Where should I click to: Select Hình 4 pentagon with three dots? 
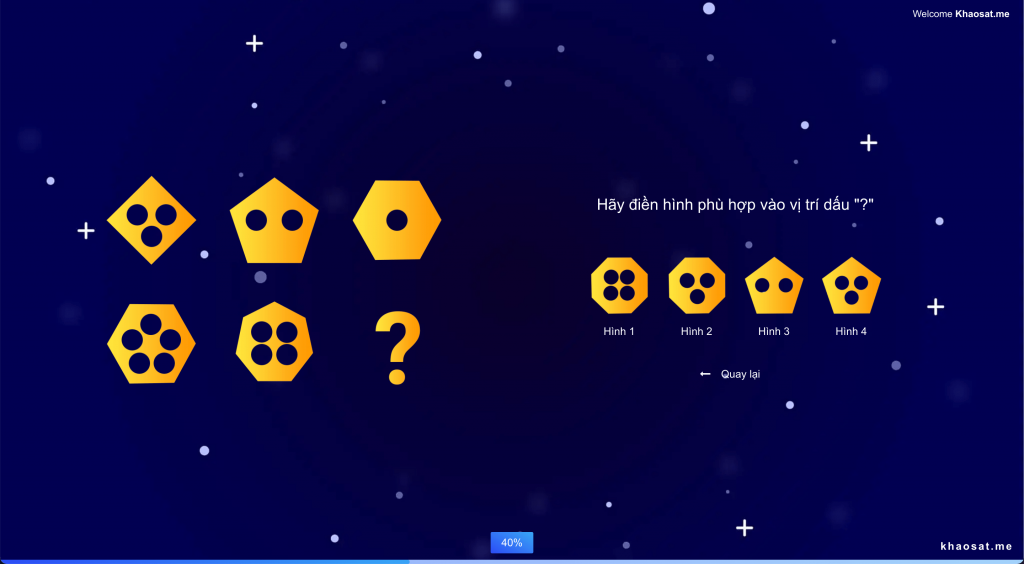pos(851,285)
